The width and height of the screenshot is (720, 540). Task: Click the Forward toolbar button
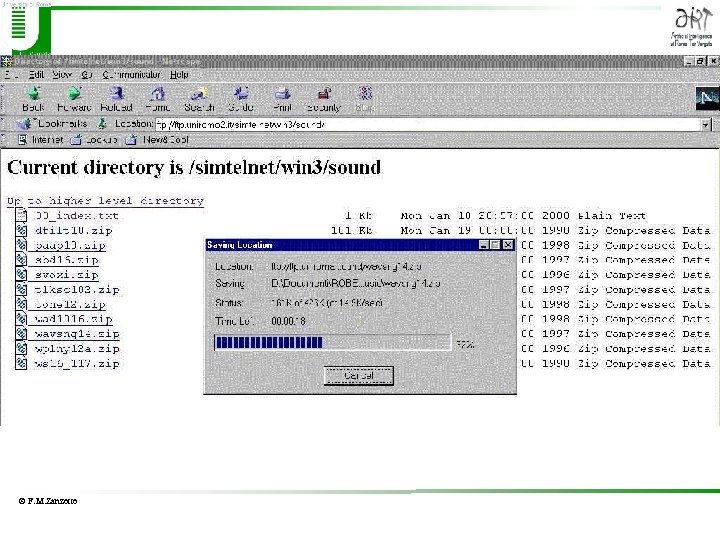click(x=74, y=99)
